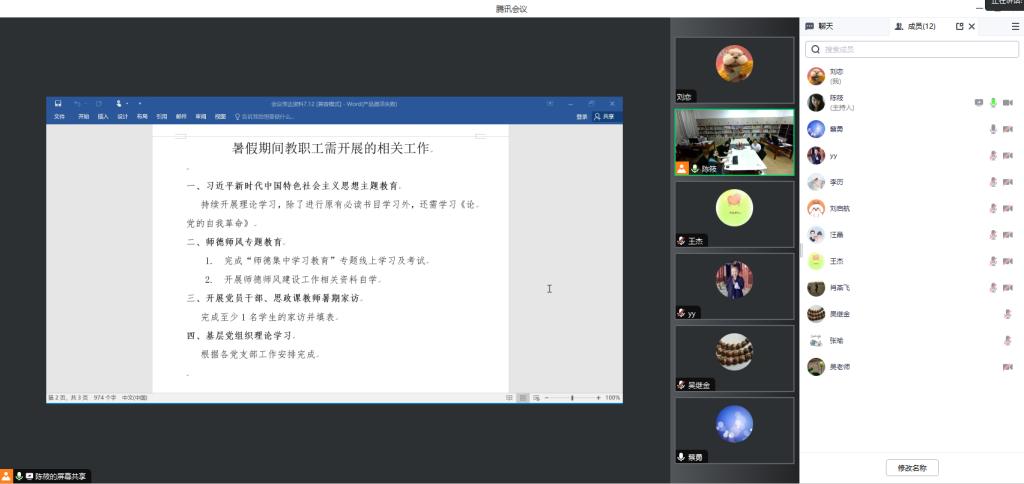Click the 修改名称 rename button
Screen dimensions: 1024x484
(x=911, y=467)
